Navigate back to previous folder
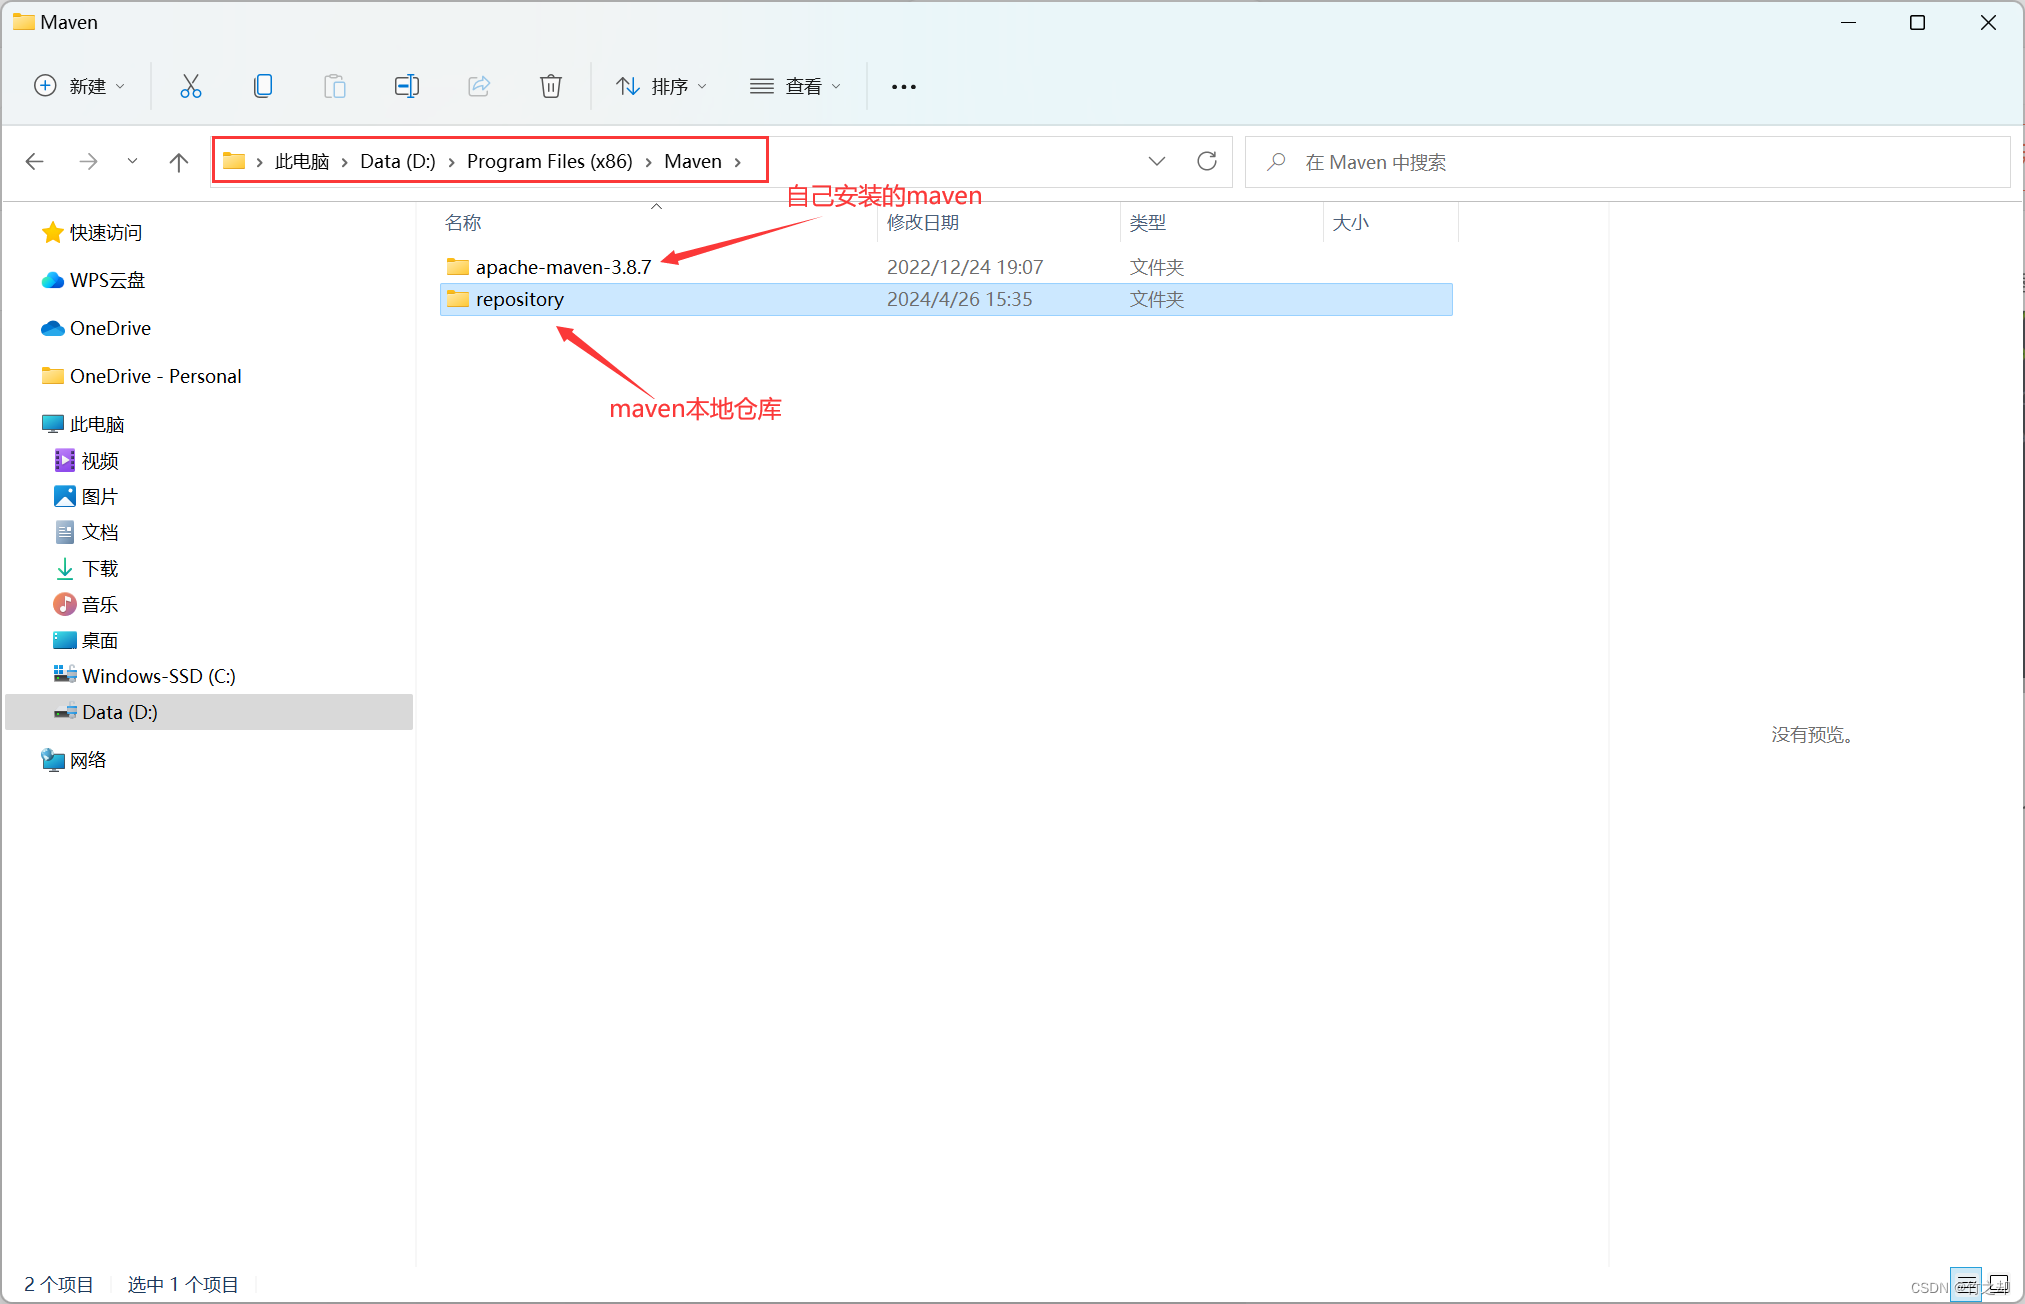This screenshot has height=1304, width=2025. [35, 161]
